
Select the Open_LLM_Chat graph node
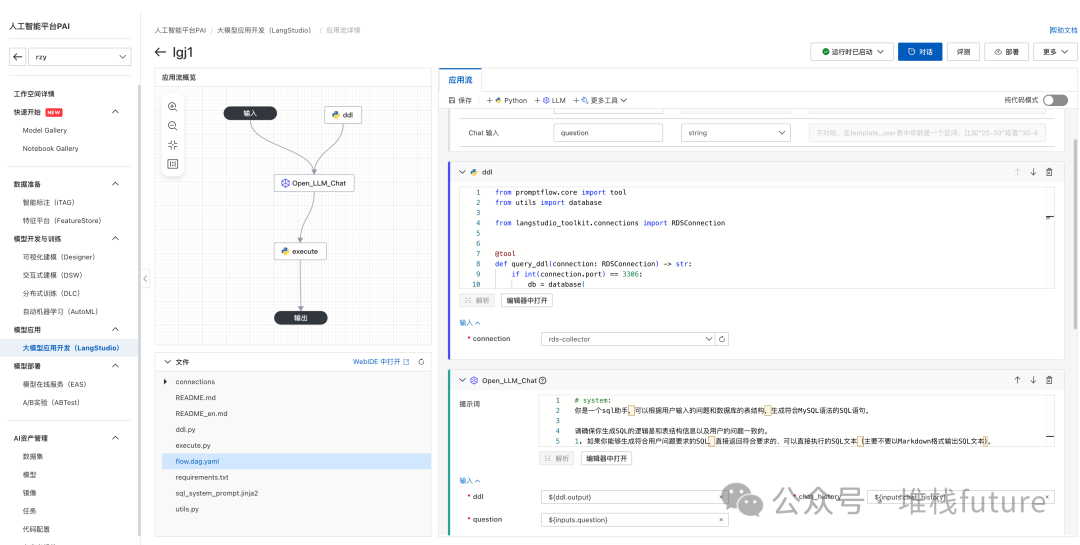pyautogui.click(x=314, y=183)
